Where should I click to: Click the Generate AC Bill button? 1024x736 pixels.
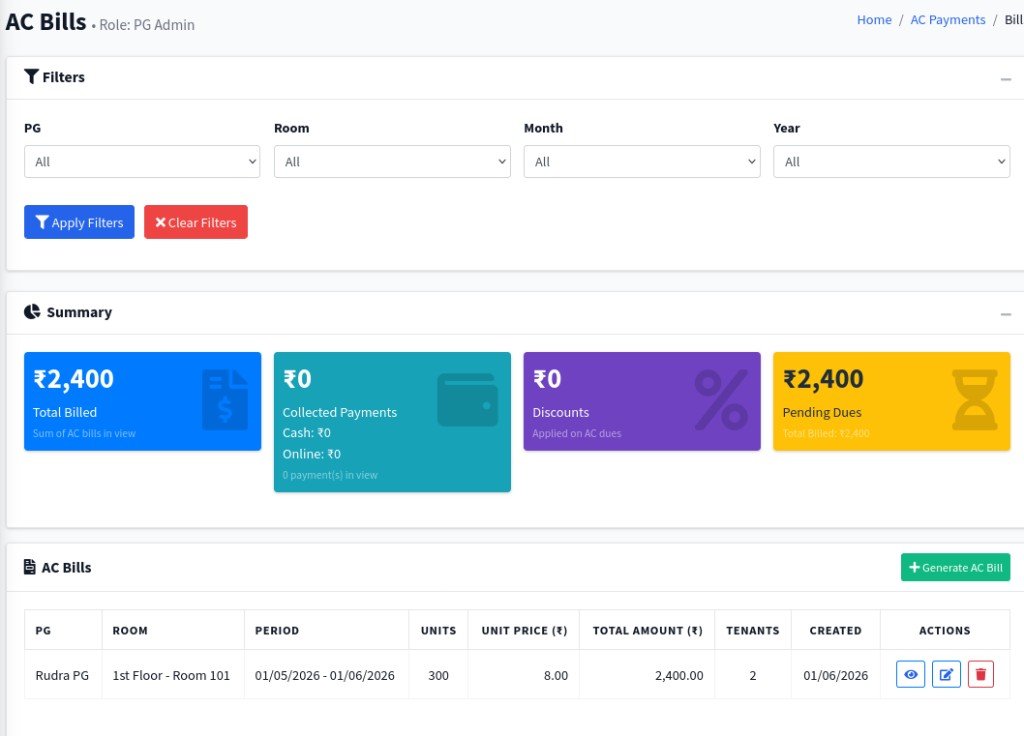pos(955,568)
